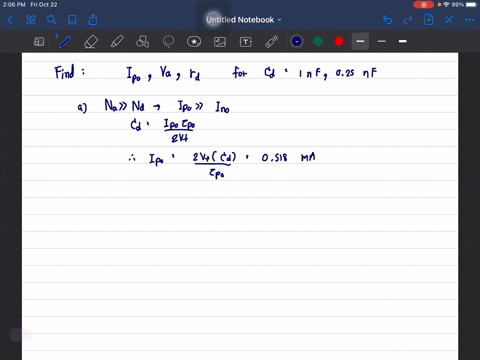Screen dimensions: 480x360
Task: Undo the last stroke
Action: pos(387,20)
